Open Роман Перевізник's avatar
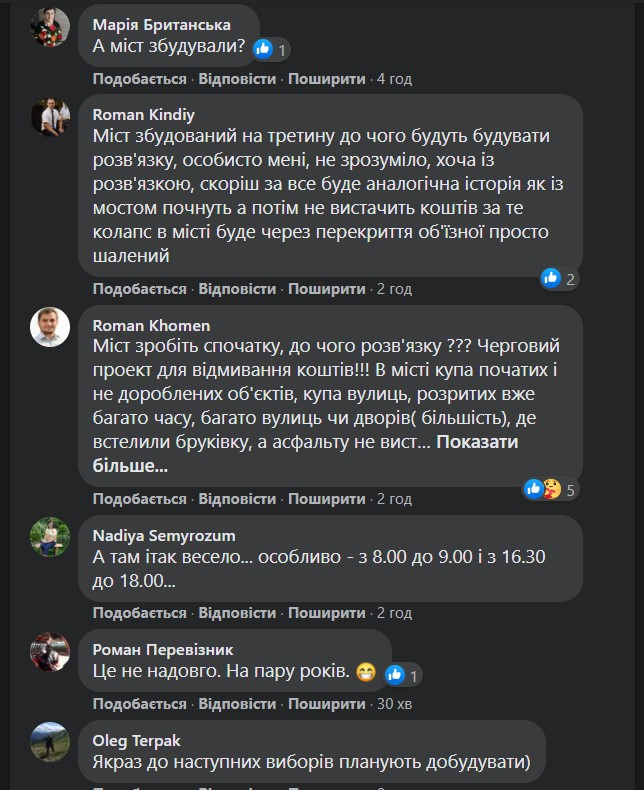The height and width of the screenshot is (790, 644). pos(50,651)
